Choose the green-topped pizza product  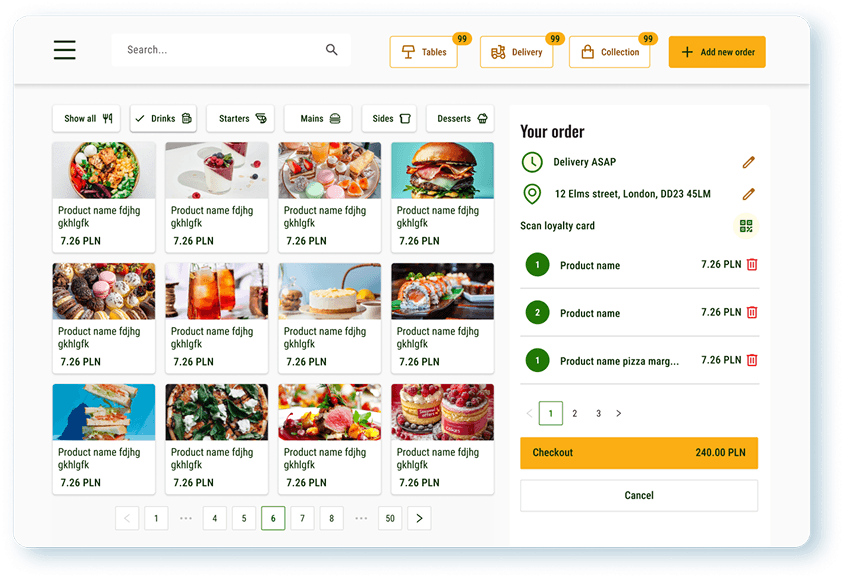[x=217, y=439]
